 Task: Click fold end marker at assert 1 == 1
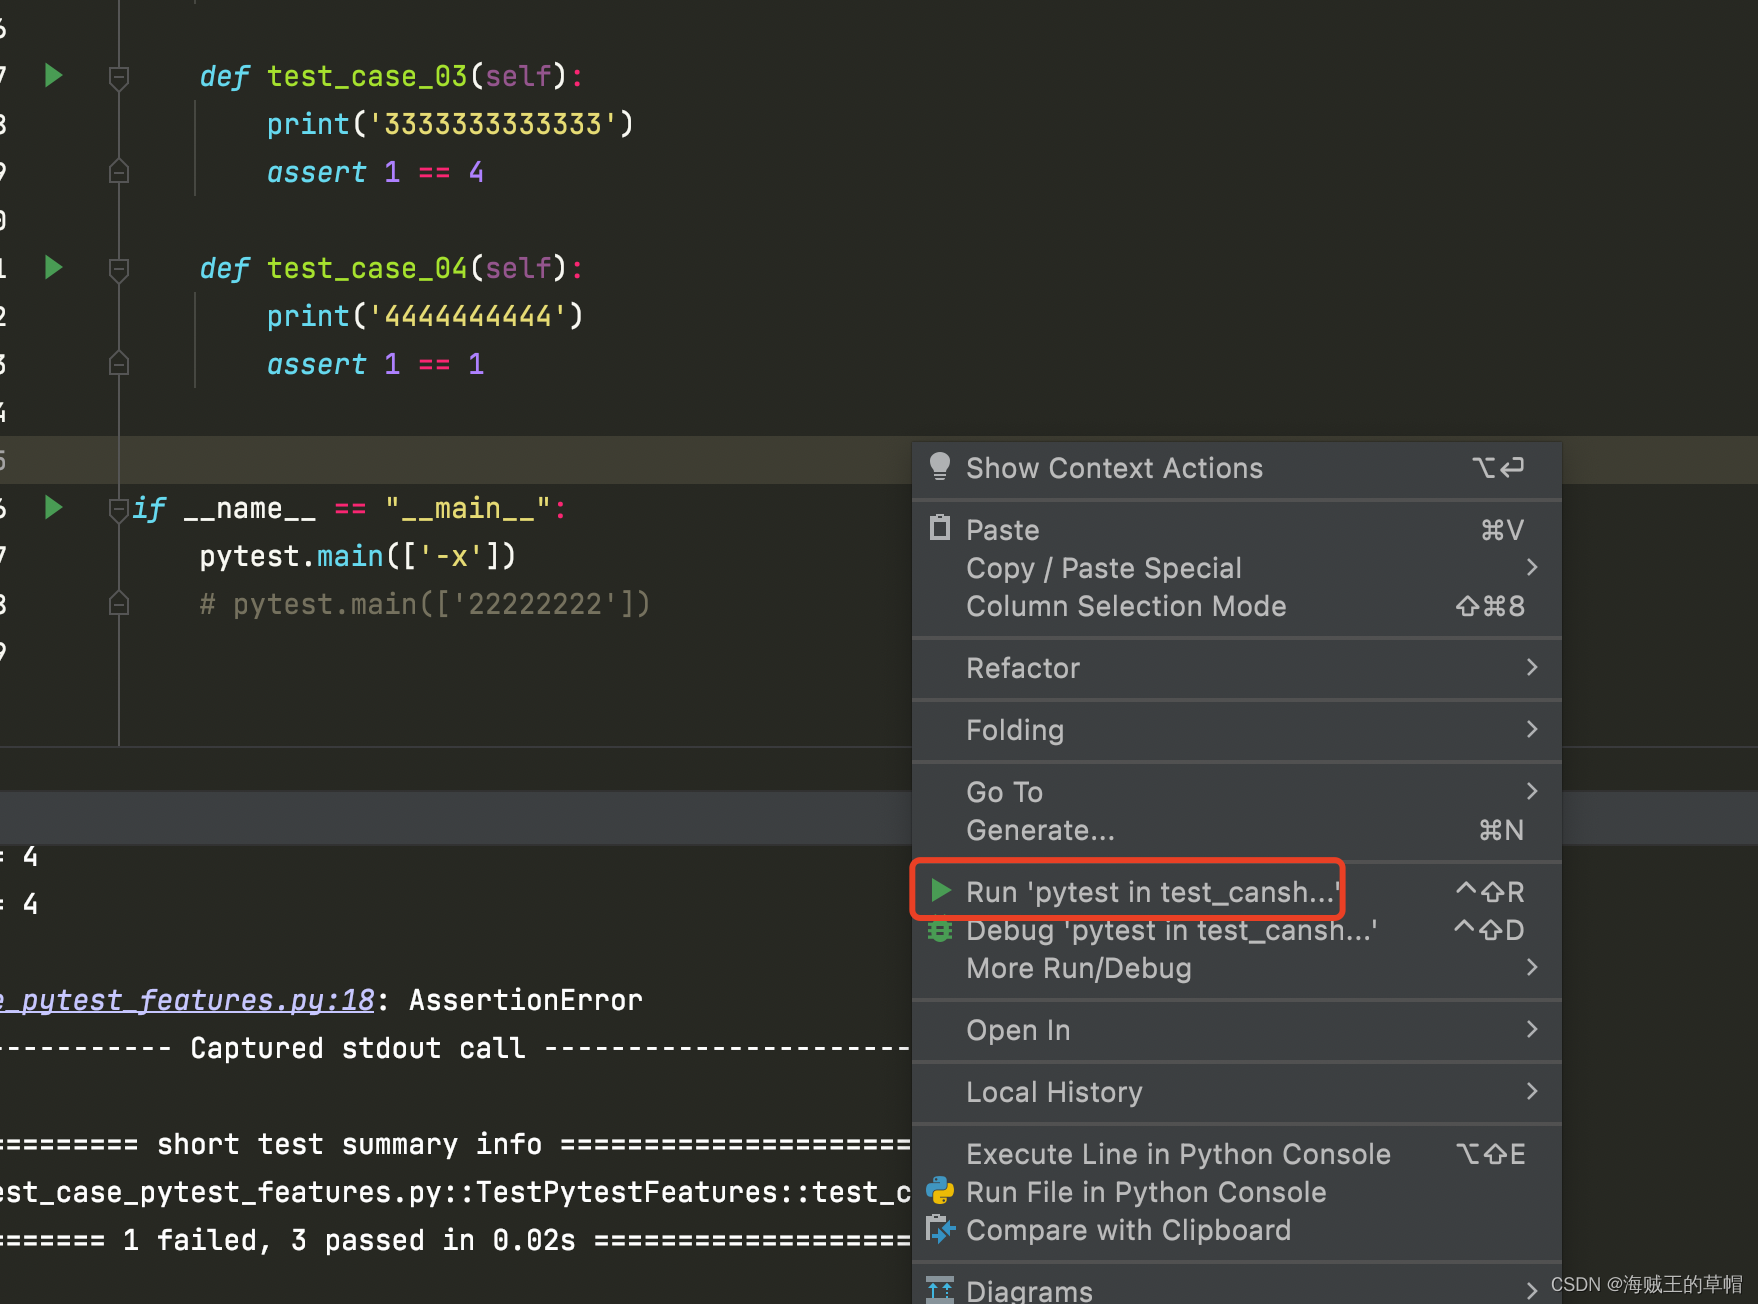[x=118, y=364]
